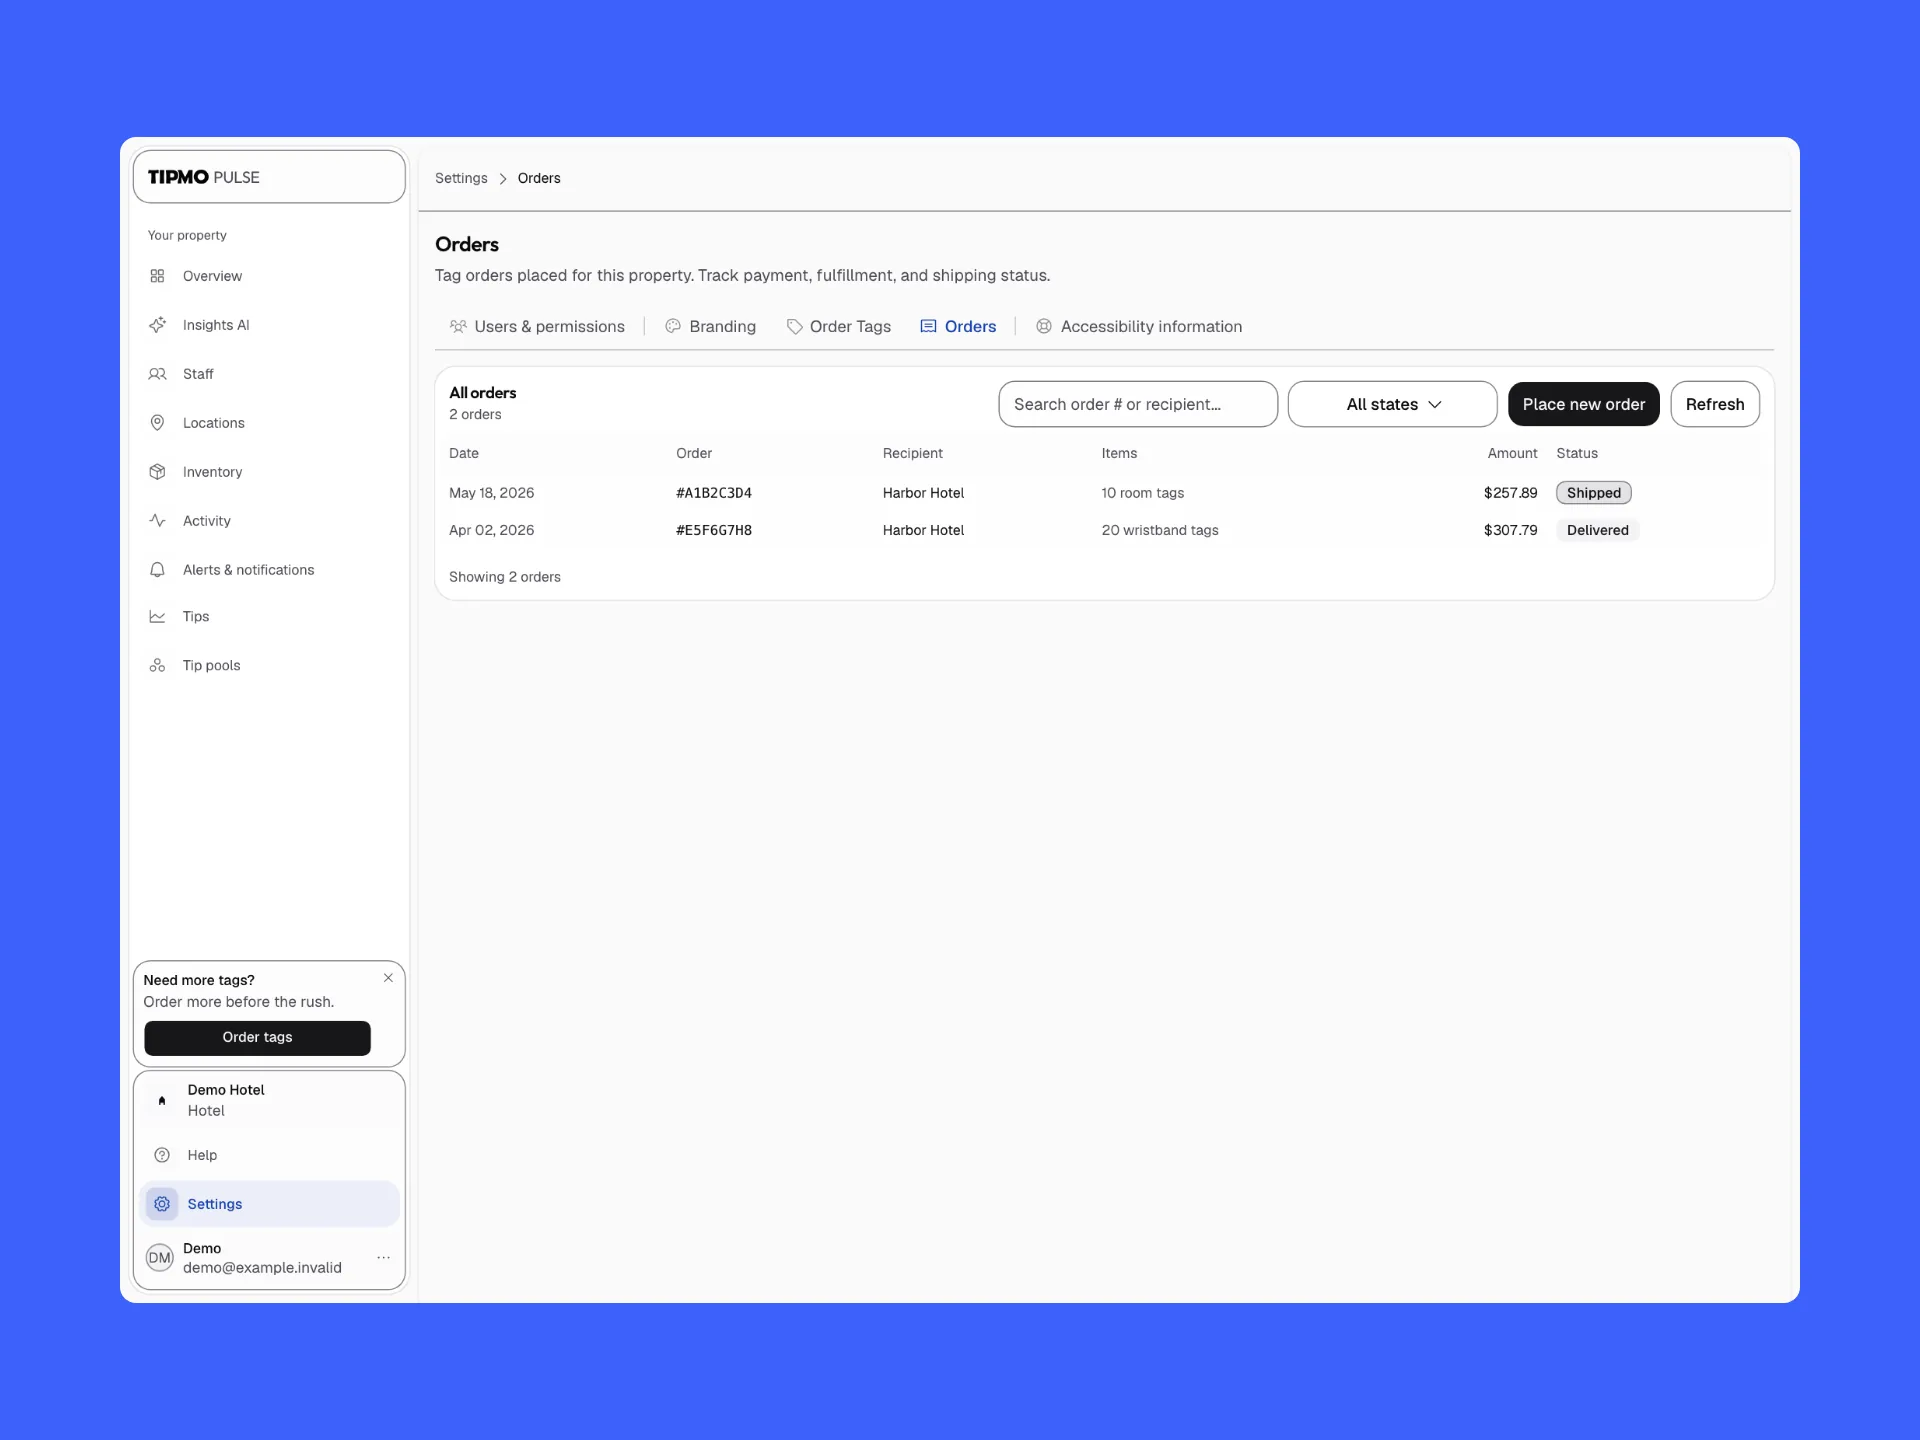Open order #A1B2C3D4
Screen dimensions: 1920x1440
point(714,493)
